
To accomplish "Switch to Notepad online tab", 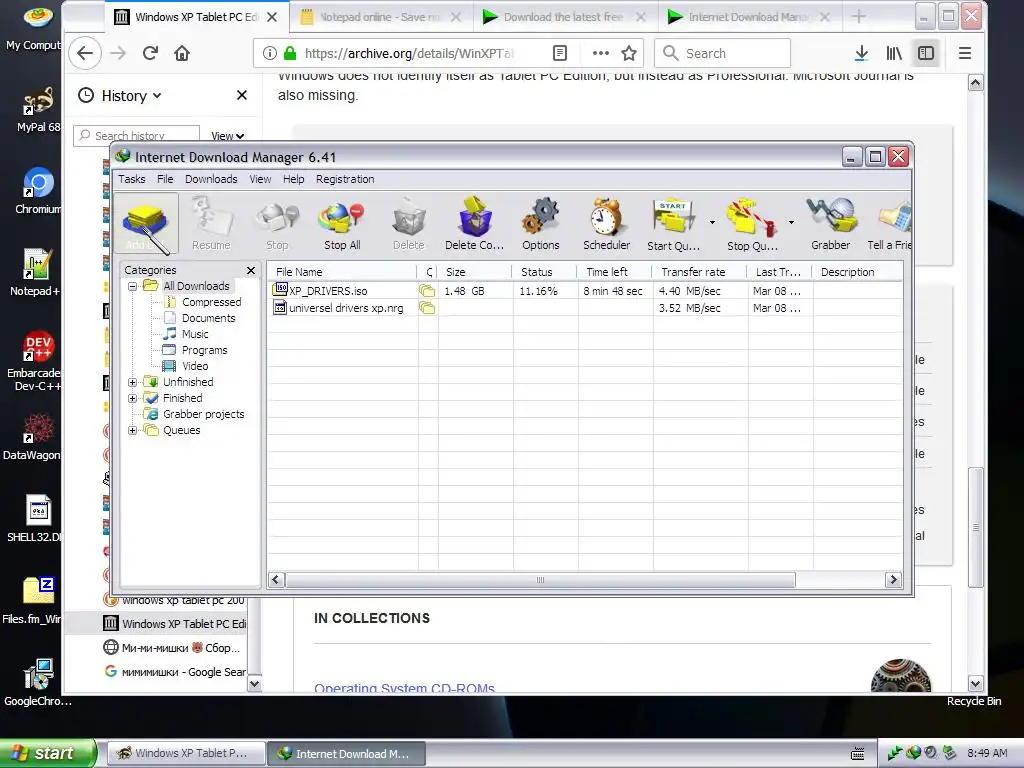I will (379, 17).
